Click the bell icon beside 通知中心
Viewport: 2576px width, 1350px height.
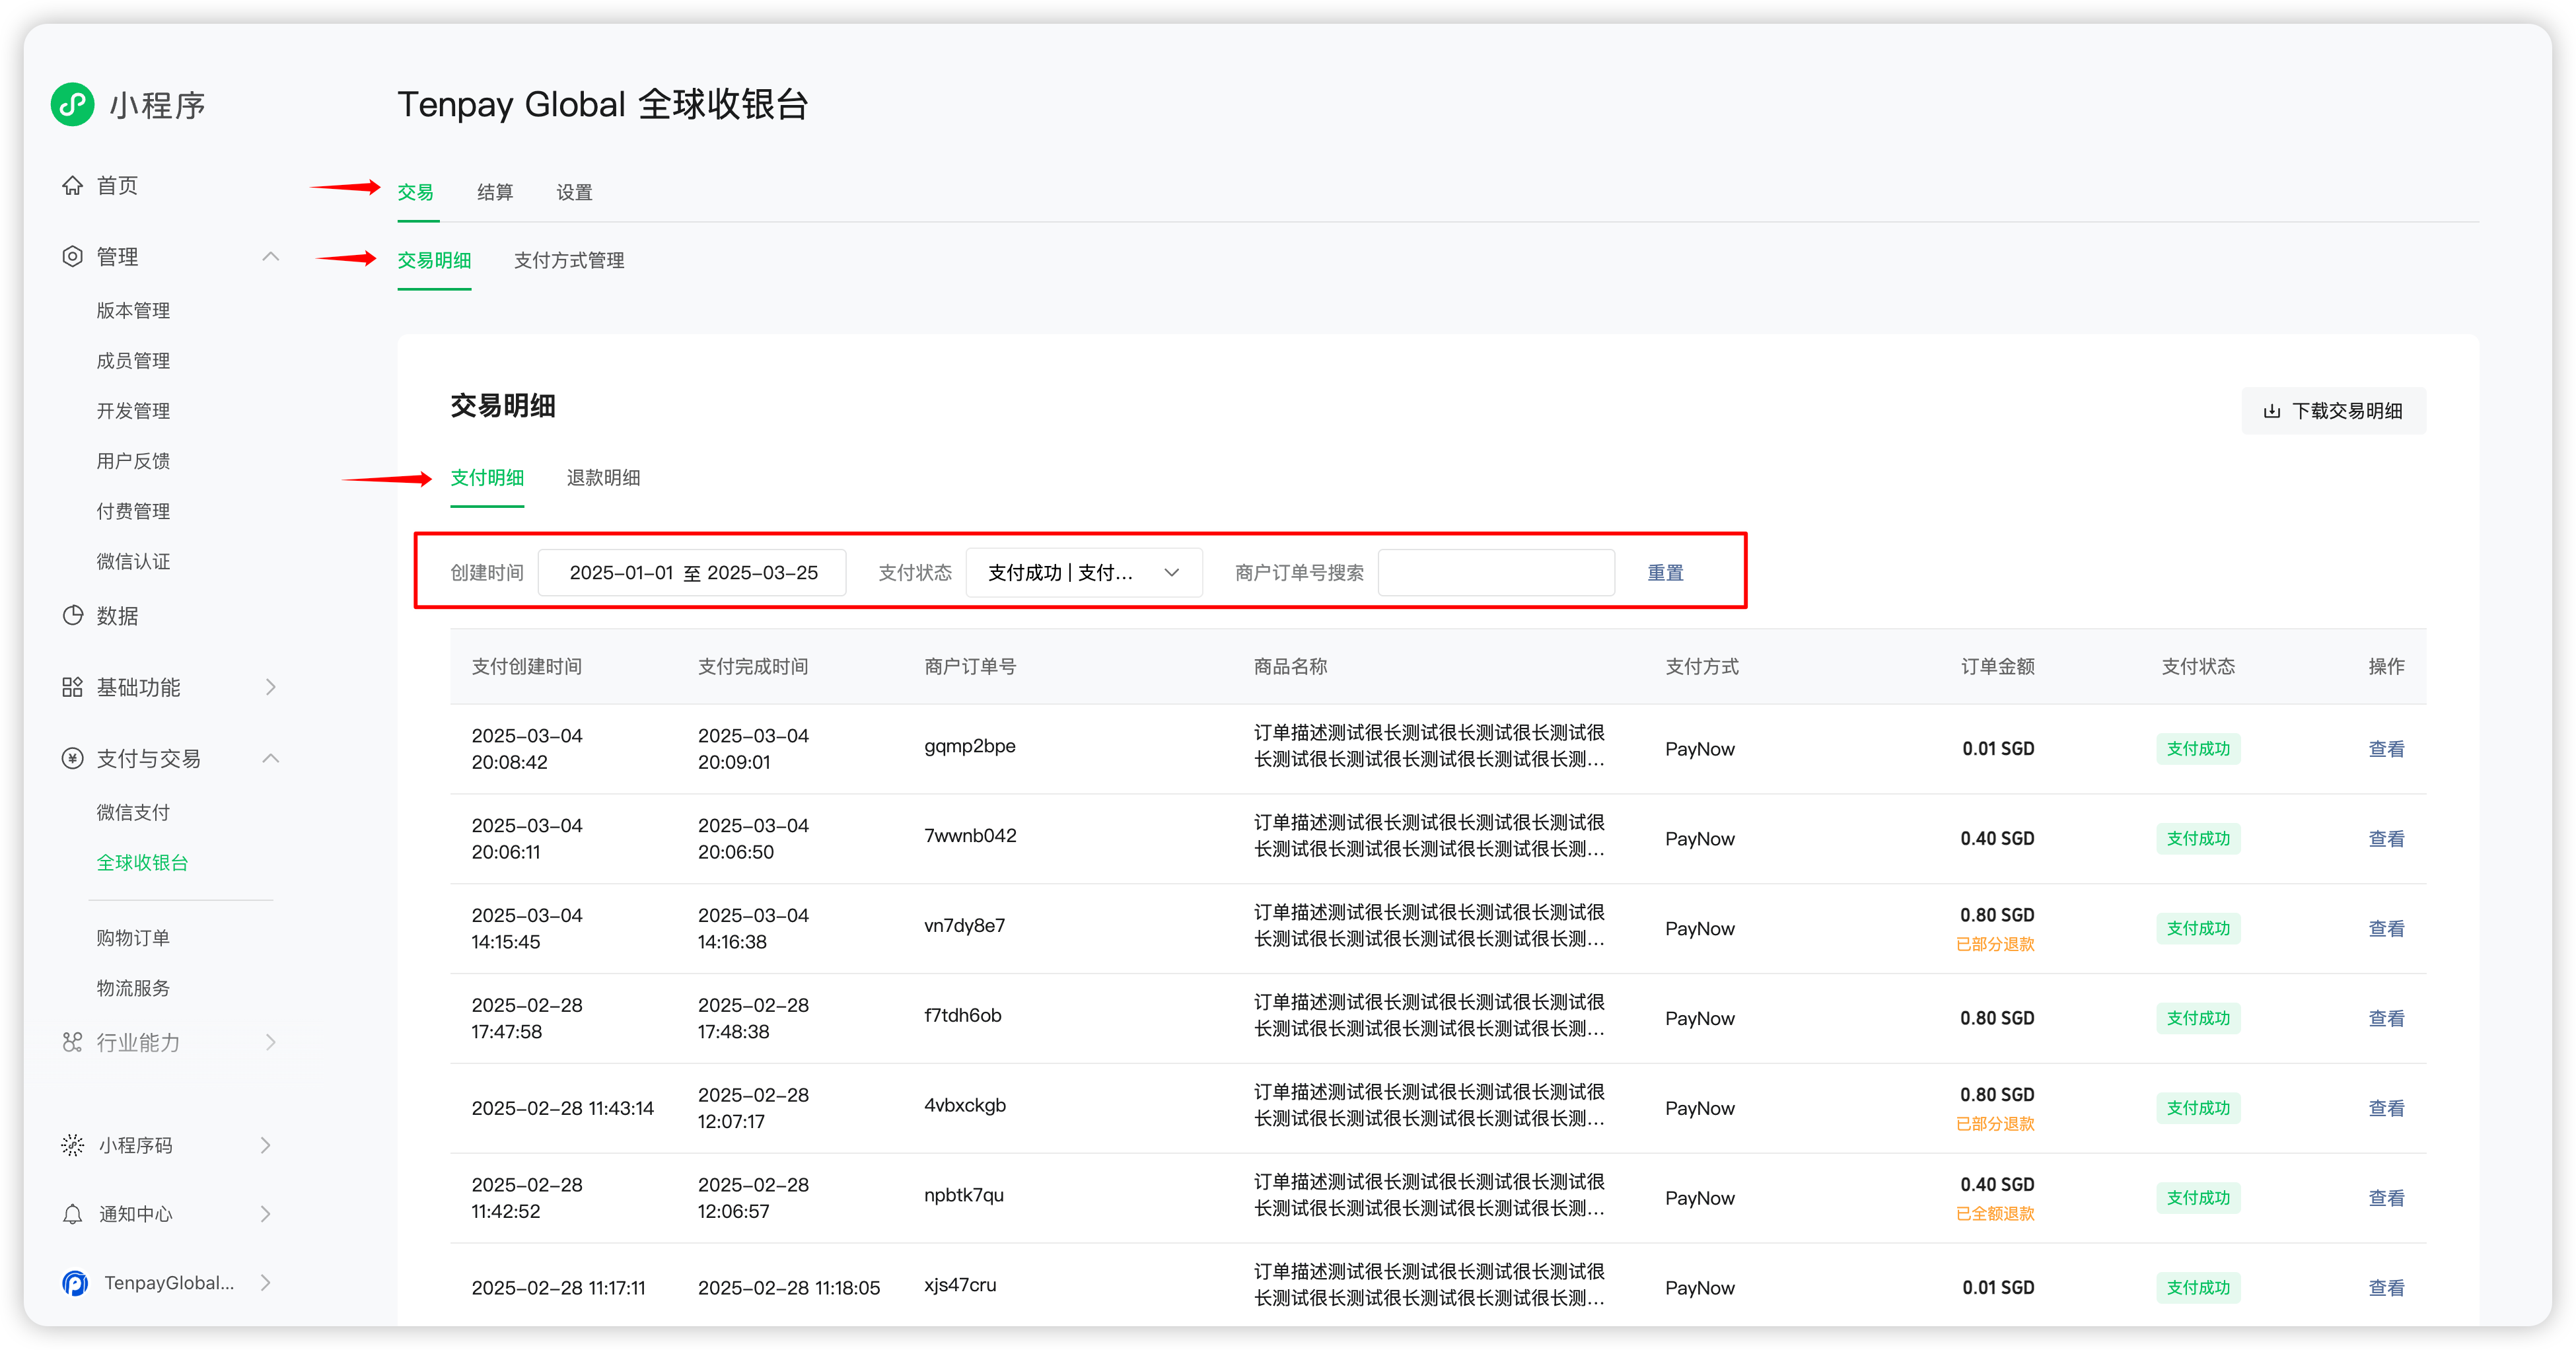(x=72, y=1214)
